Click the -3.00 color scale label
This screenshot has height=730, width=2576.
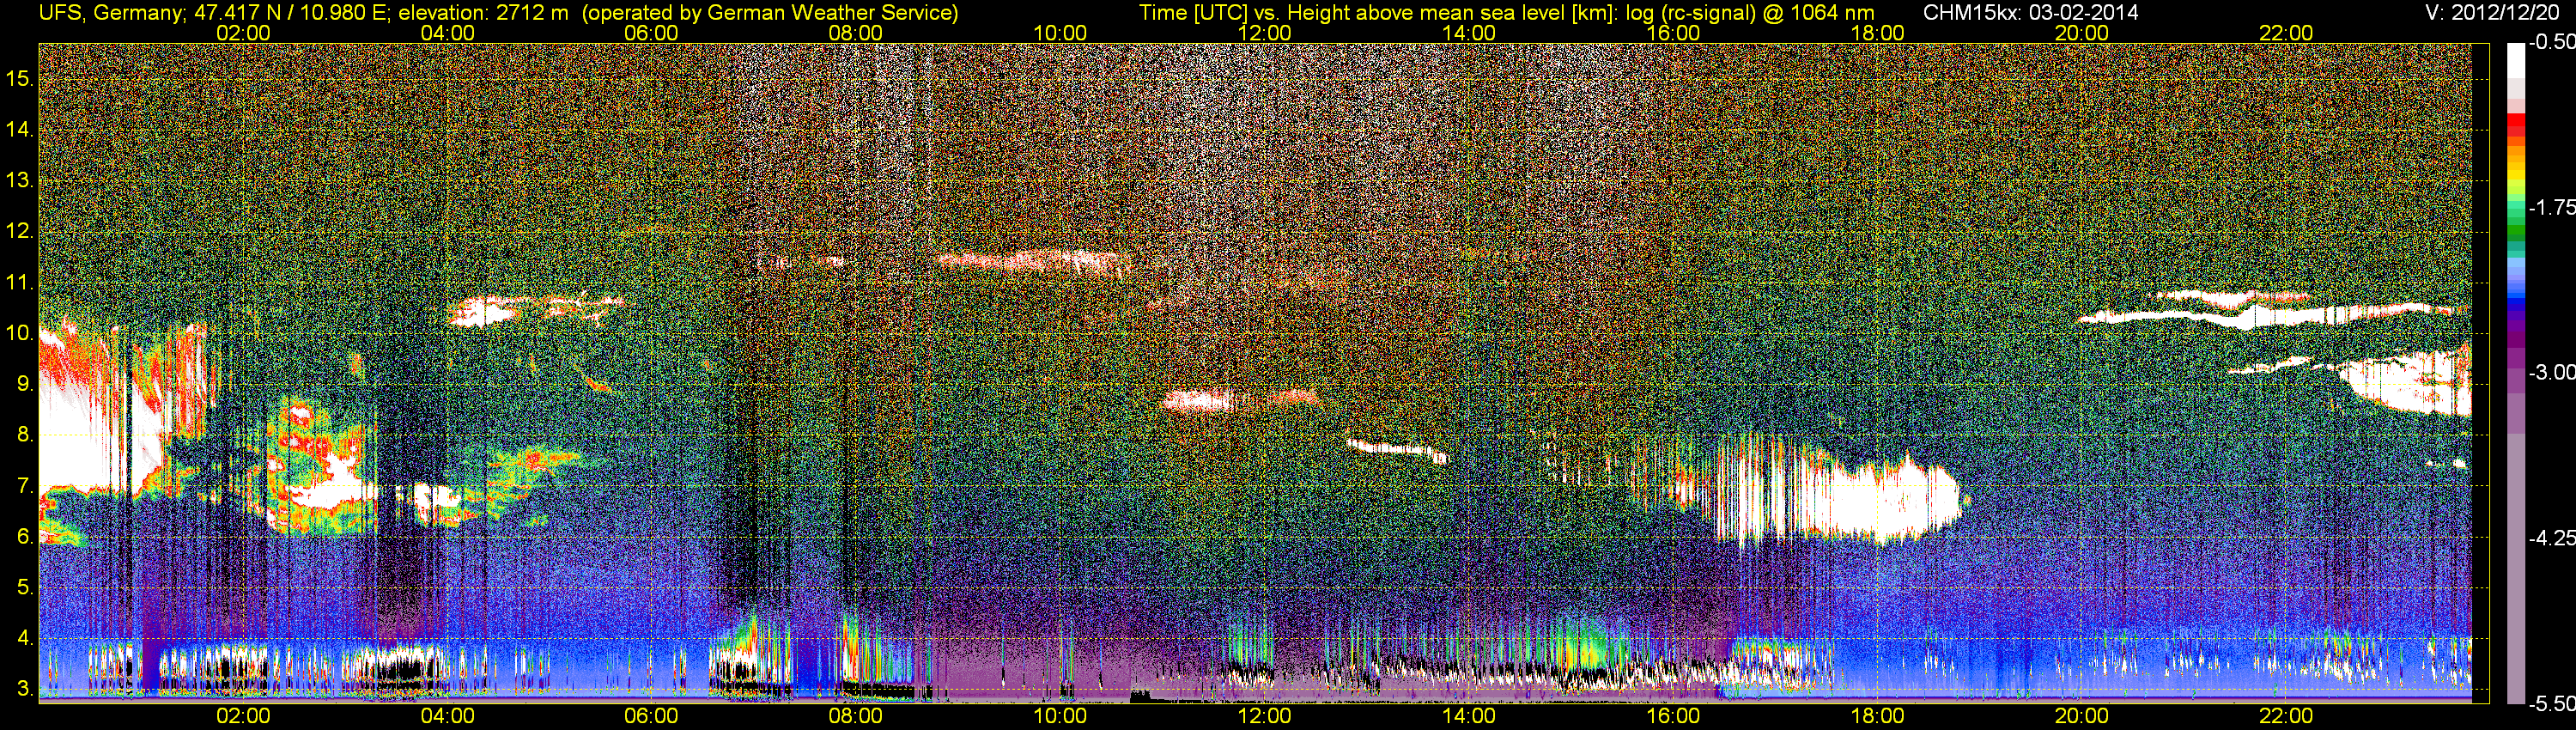[2551, 372]
